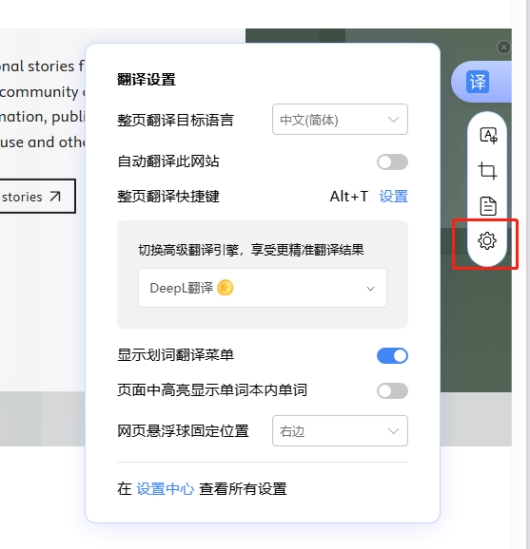530x549 pixels.
Task: Click the 设置 shortcut link next to Alt+T
Action: coord(393,196)
